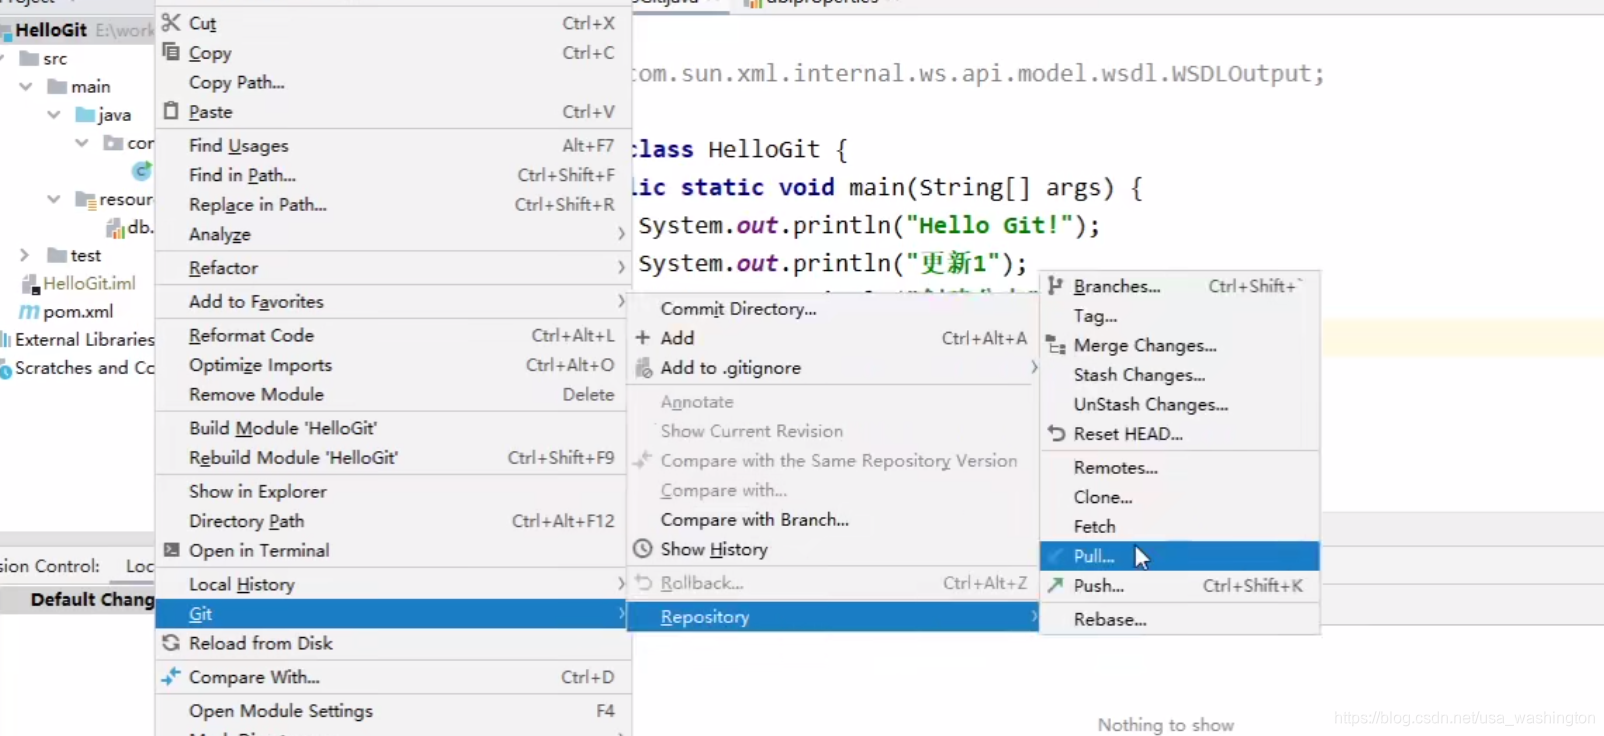
Task: Select Find in Path... menu item
Action: point(393,175)
